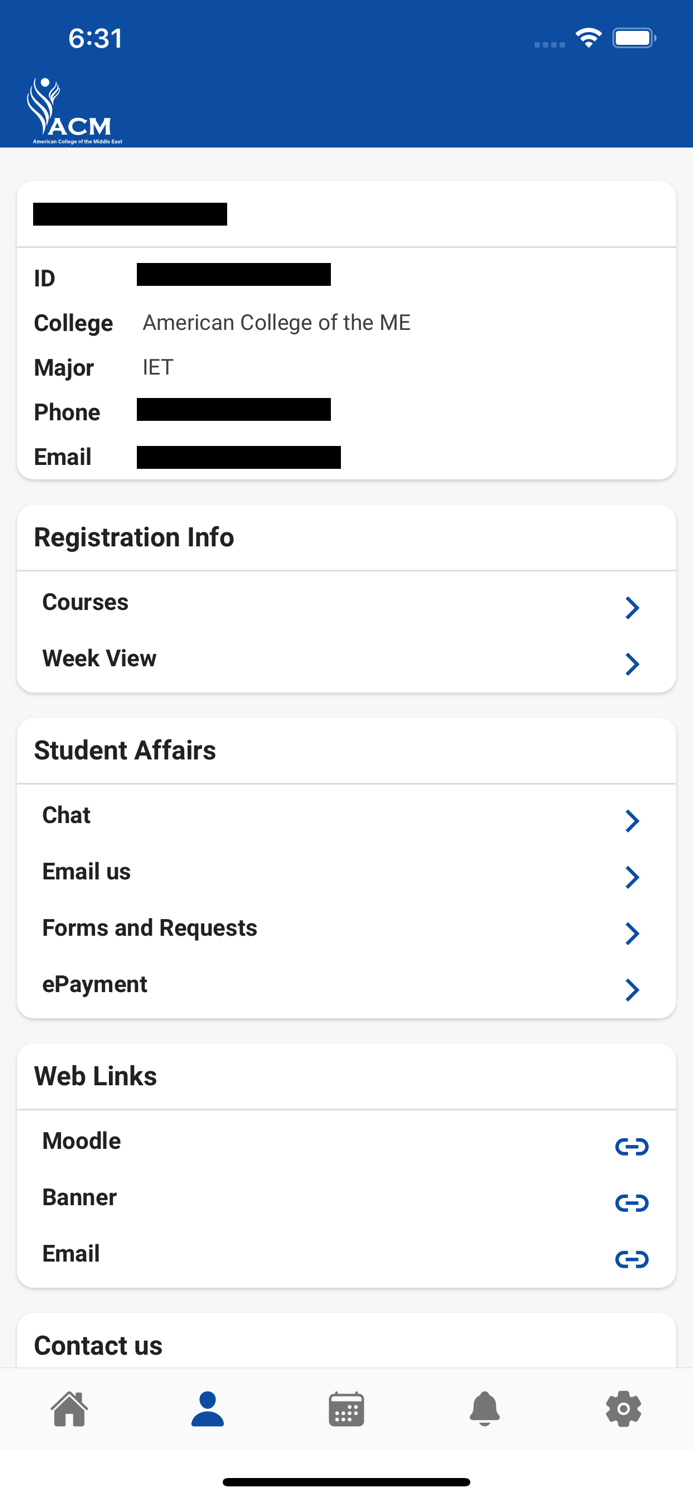Open the Courses row
693x1500 pixels.
tap(346, 602)
